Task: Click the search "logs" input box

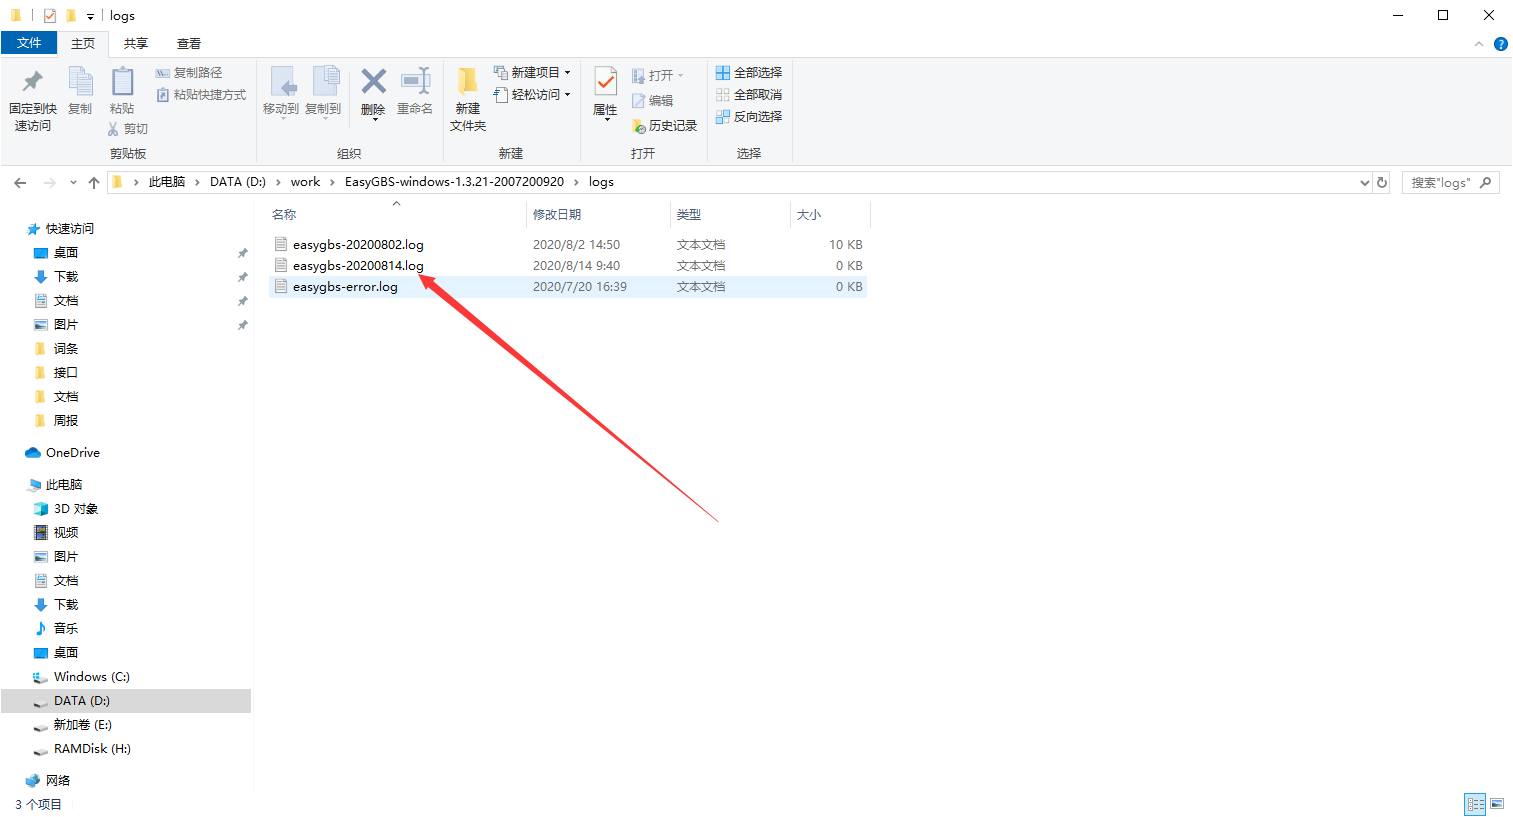Action: [x=1450, y=183]
